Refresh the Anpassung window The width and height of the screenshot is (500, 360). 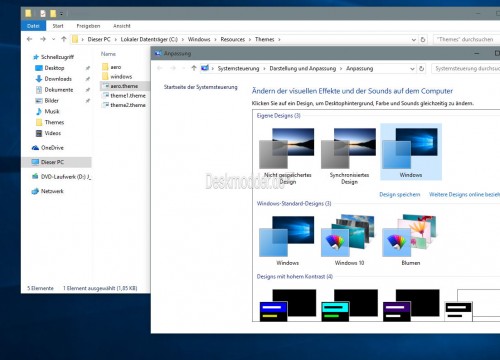[x=421, y=68]
